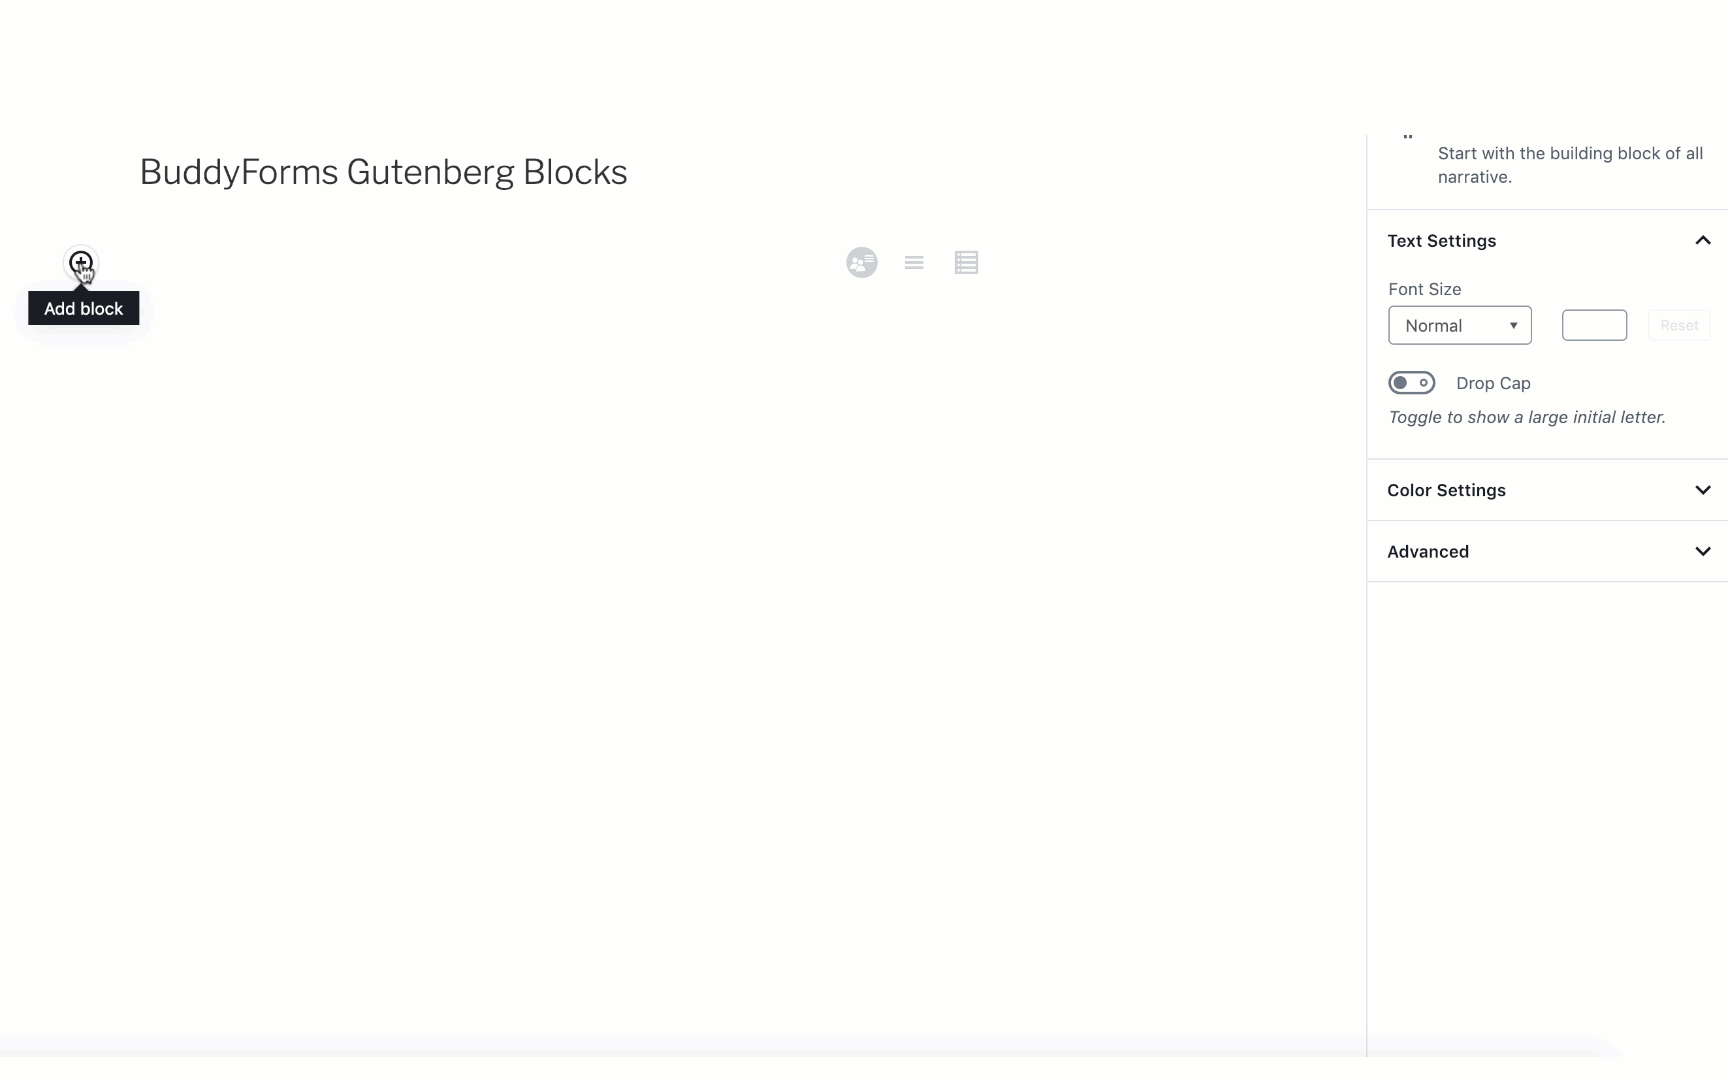Viewport: 1728px width, 1080px height.
Task: Click the Add block tooltip label
Action: pyautogui.click(x=83, y=309)
